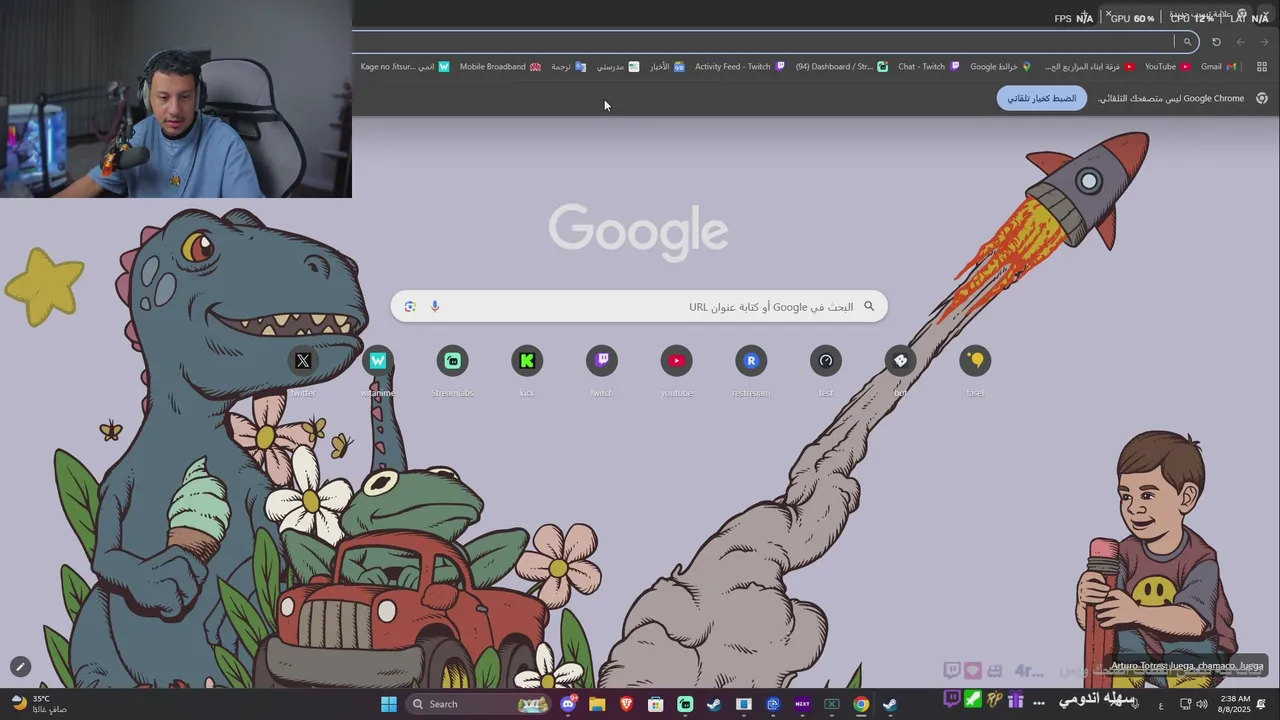
Task: Start voice search with the microphone icon
Action: click(435, 306)
